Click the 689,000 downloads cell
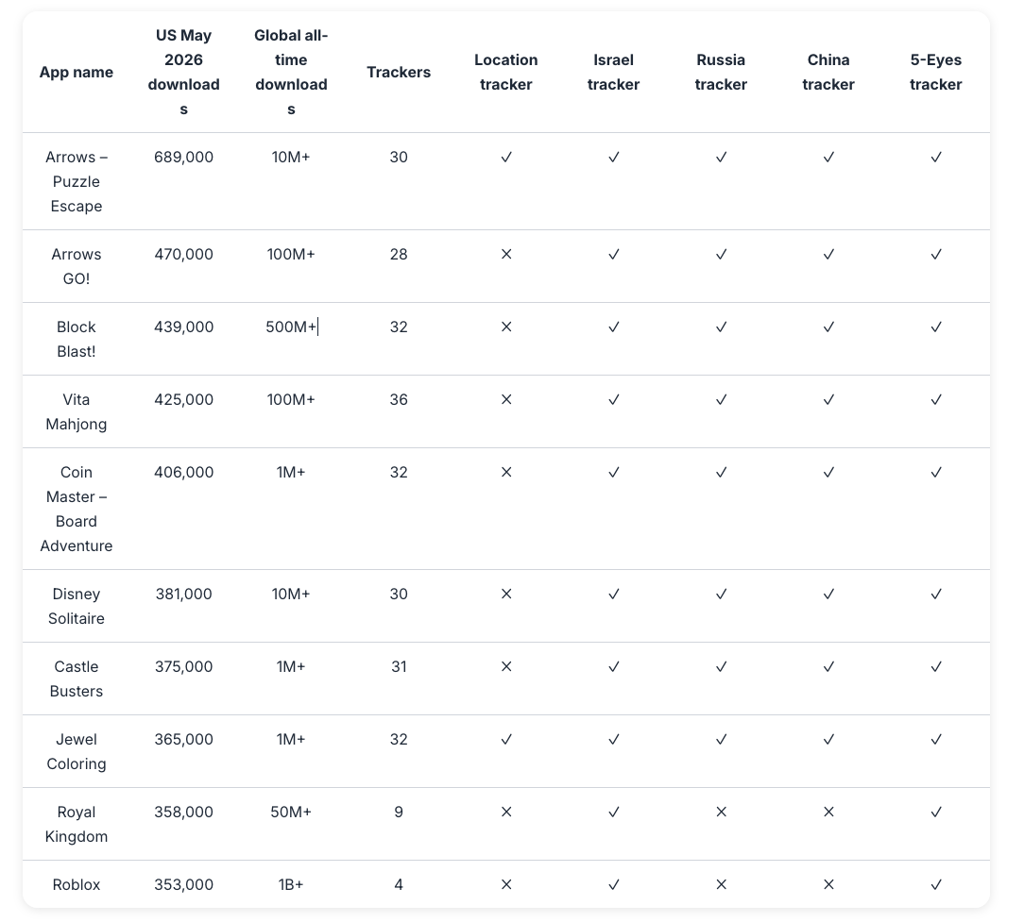The image size is (1024, 922). click(x=184, y=157)
